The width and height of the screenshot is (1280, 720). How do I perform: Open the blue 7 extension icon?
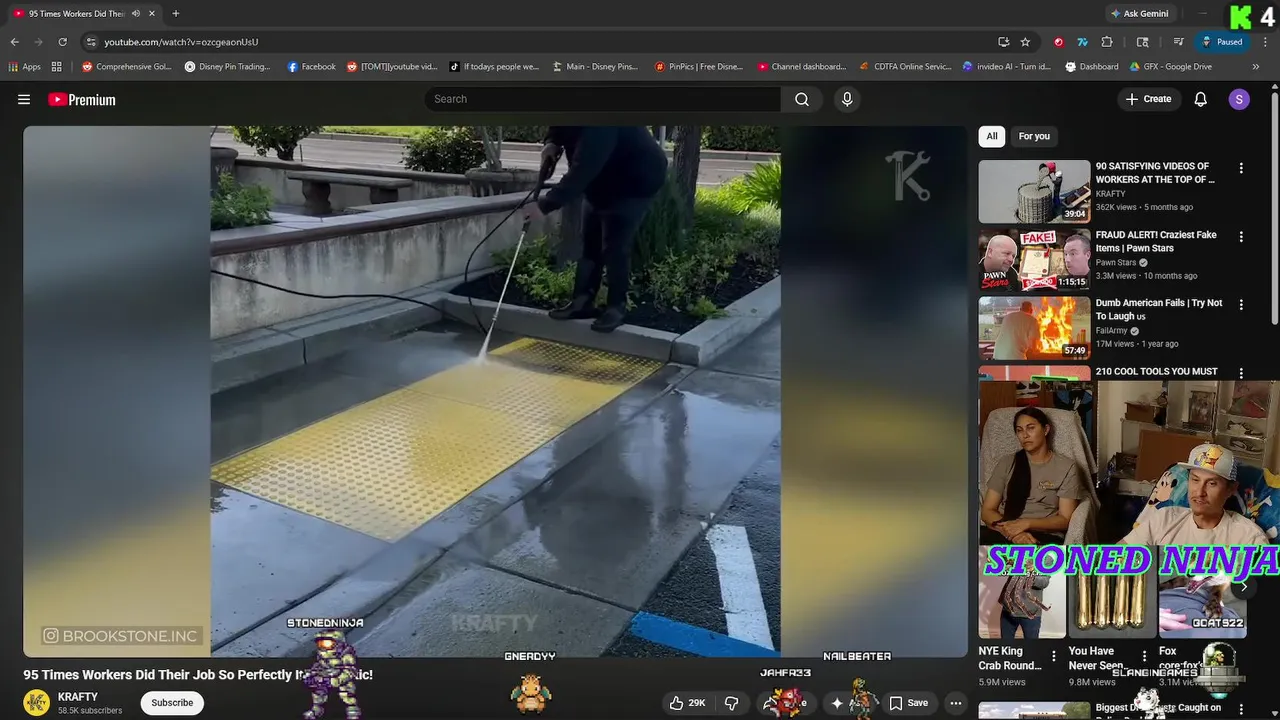[x=1082, y=42]
